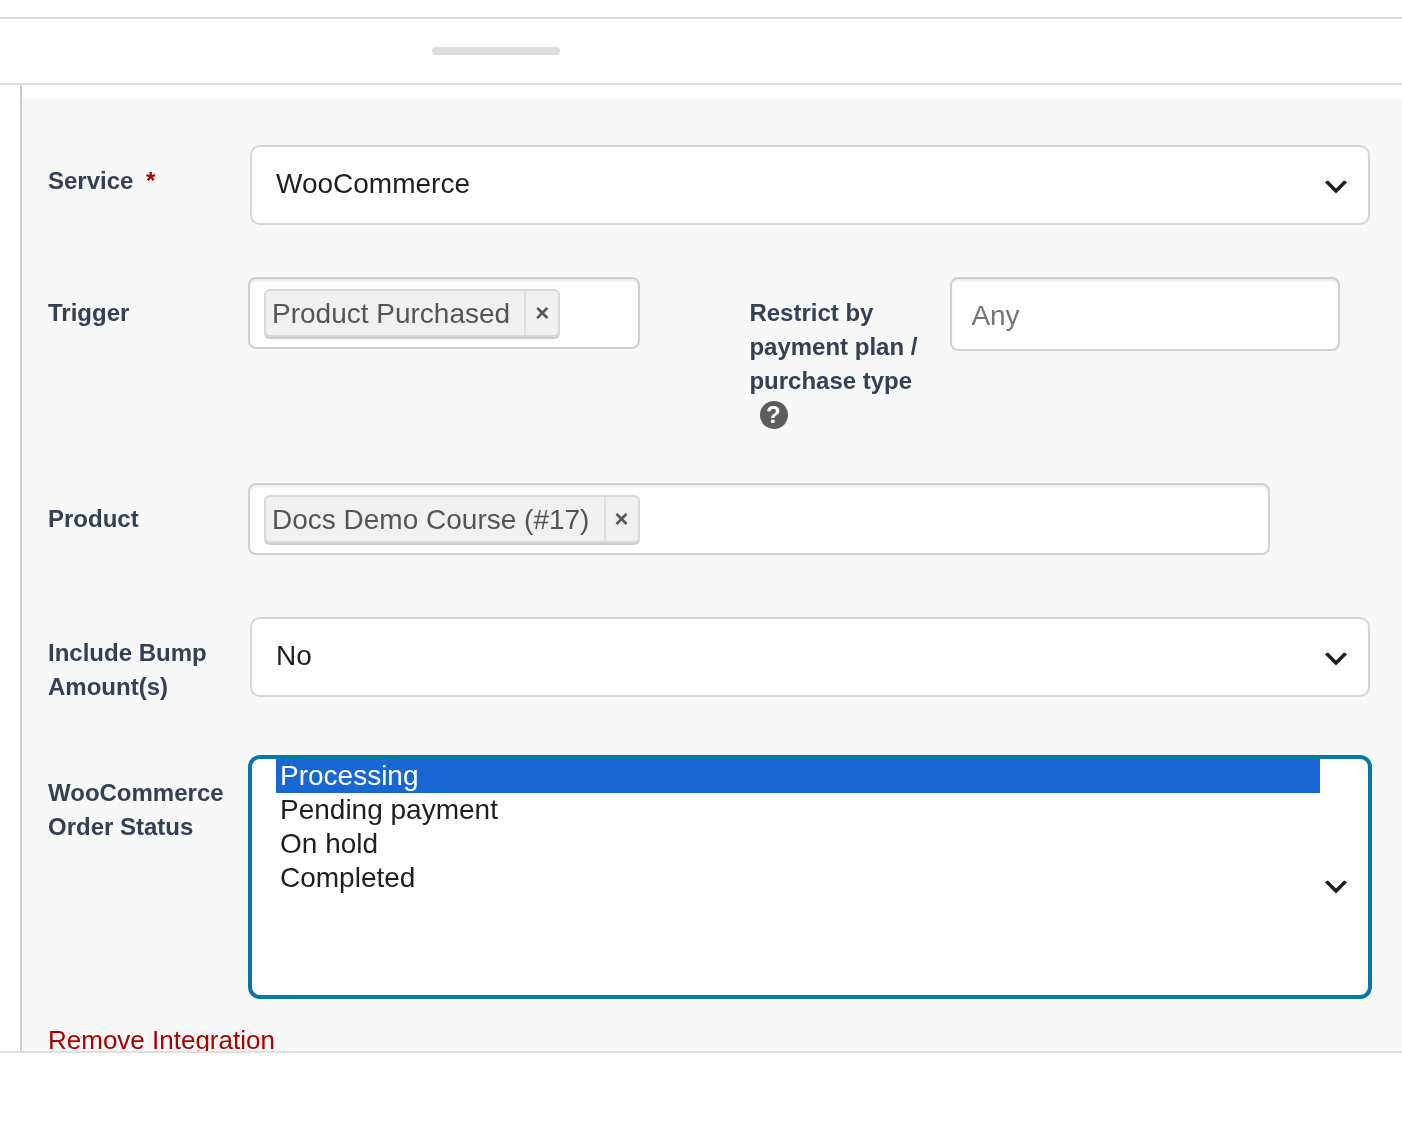Select On hold order status
Viewport: 1402px width, 1132px height.
point(798,844)
